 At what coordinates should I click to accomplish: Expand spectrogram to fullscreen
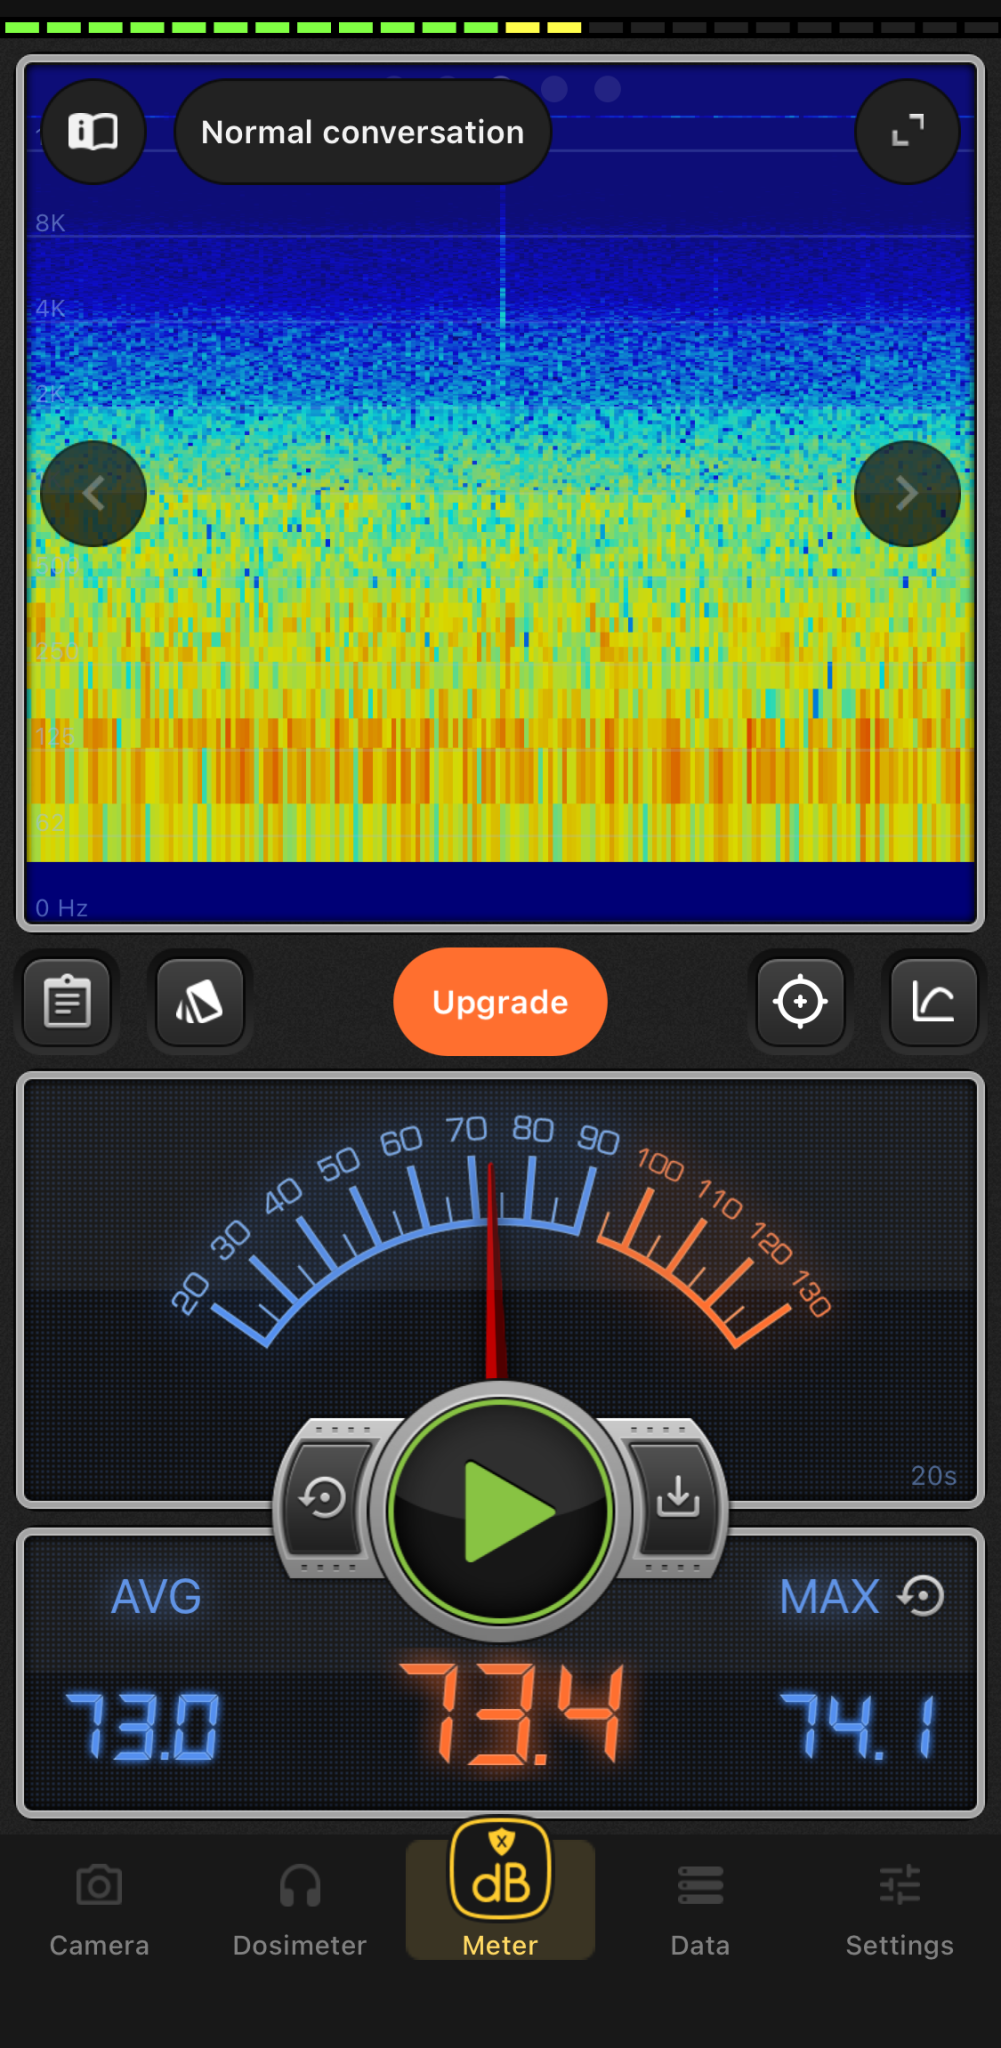907,132
